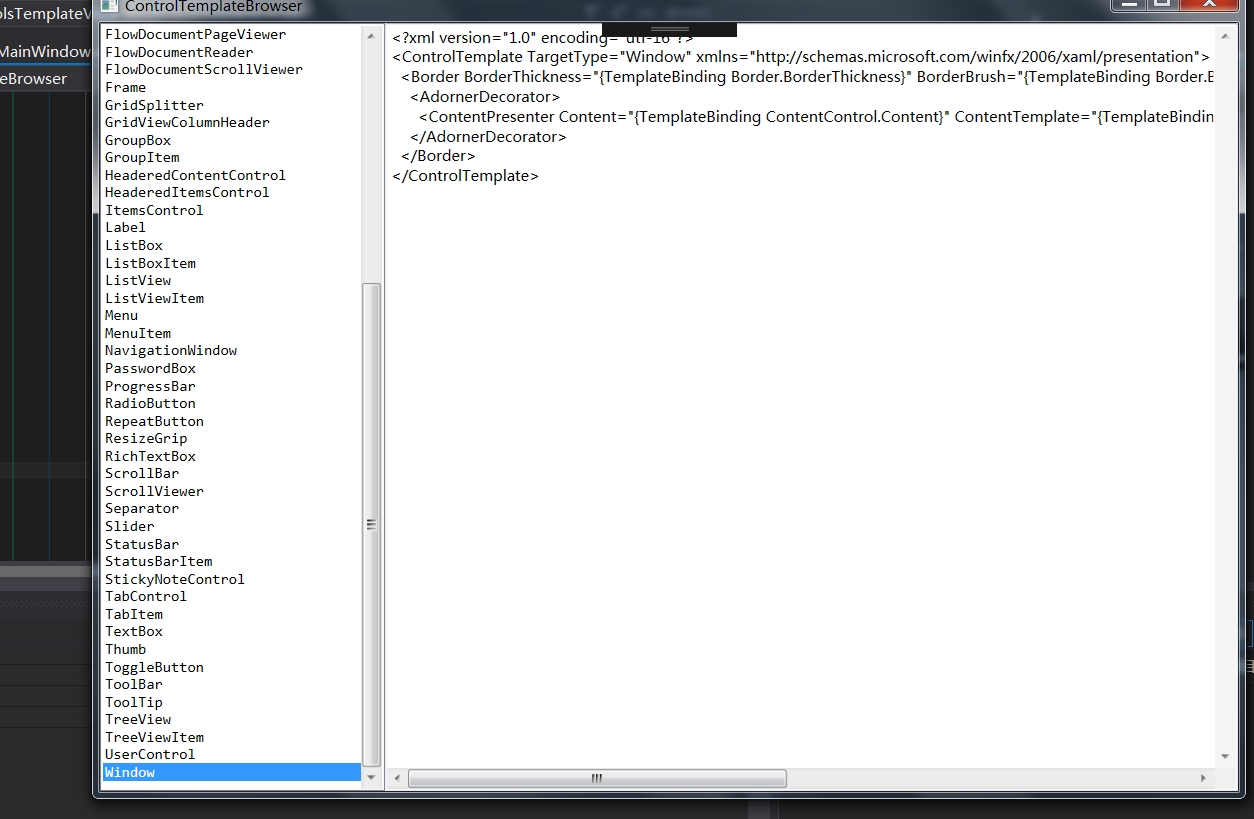
Task: Select GroupItem in the list
Action: pyautogui.click(x=232, y=157)
